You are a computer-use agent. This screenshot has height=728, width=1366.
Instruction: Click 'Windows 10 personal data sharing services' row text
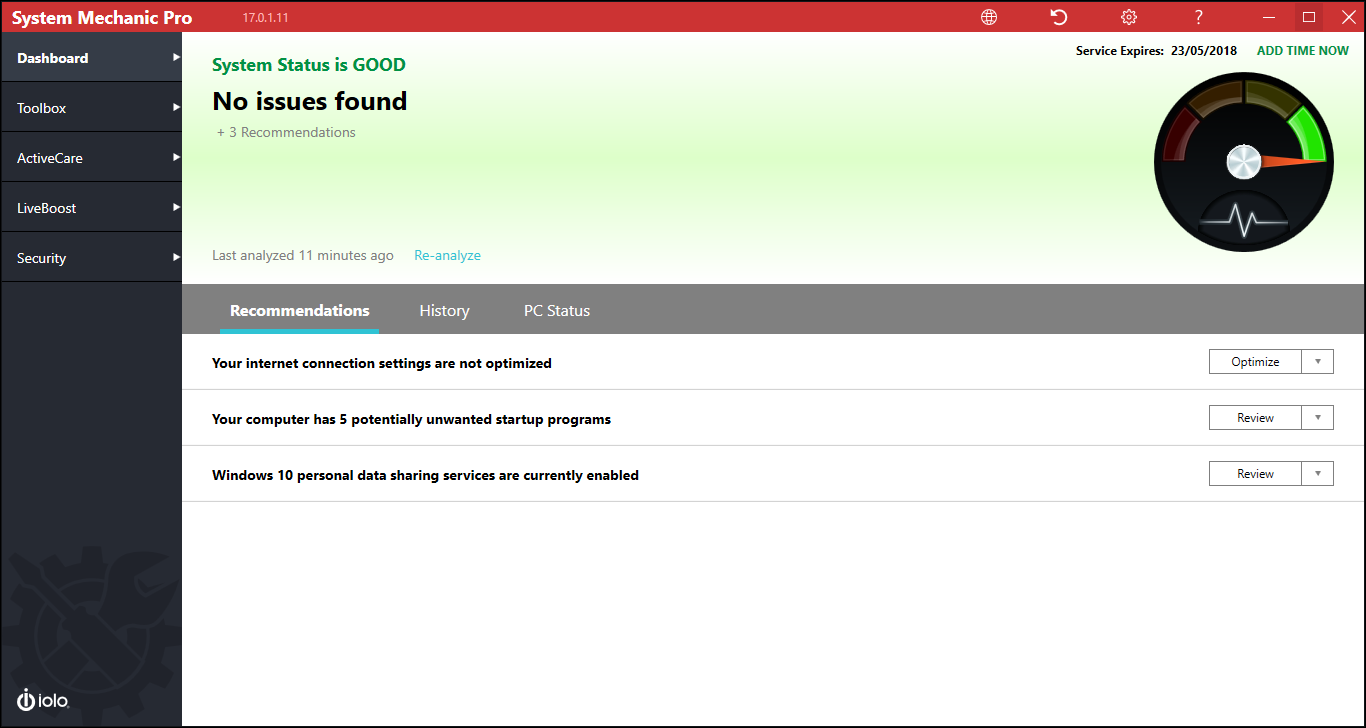click(x=425, y=475)
